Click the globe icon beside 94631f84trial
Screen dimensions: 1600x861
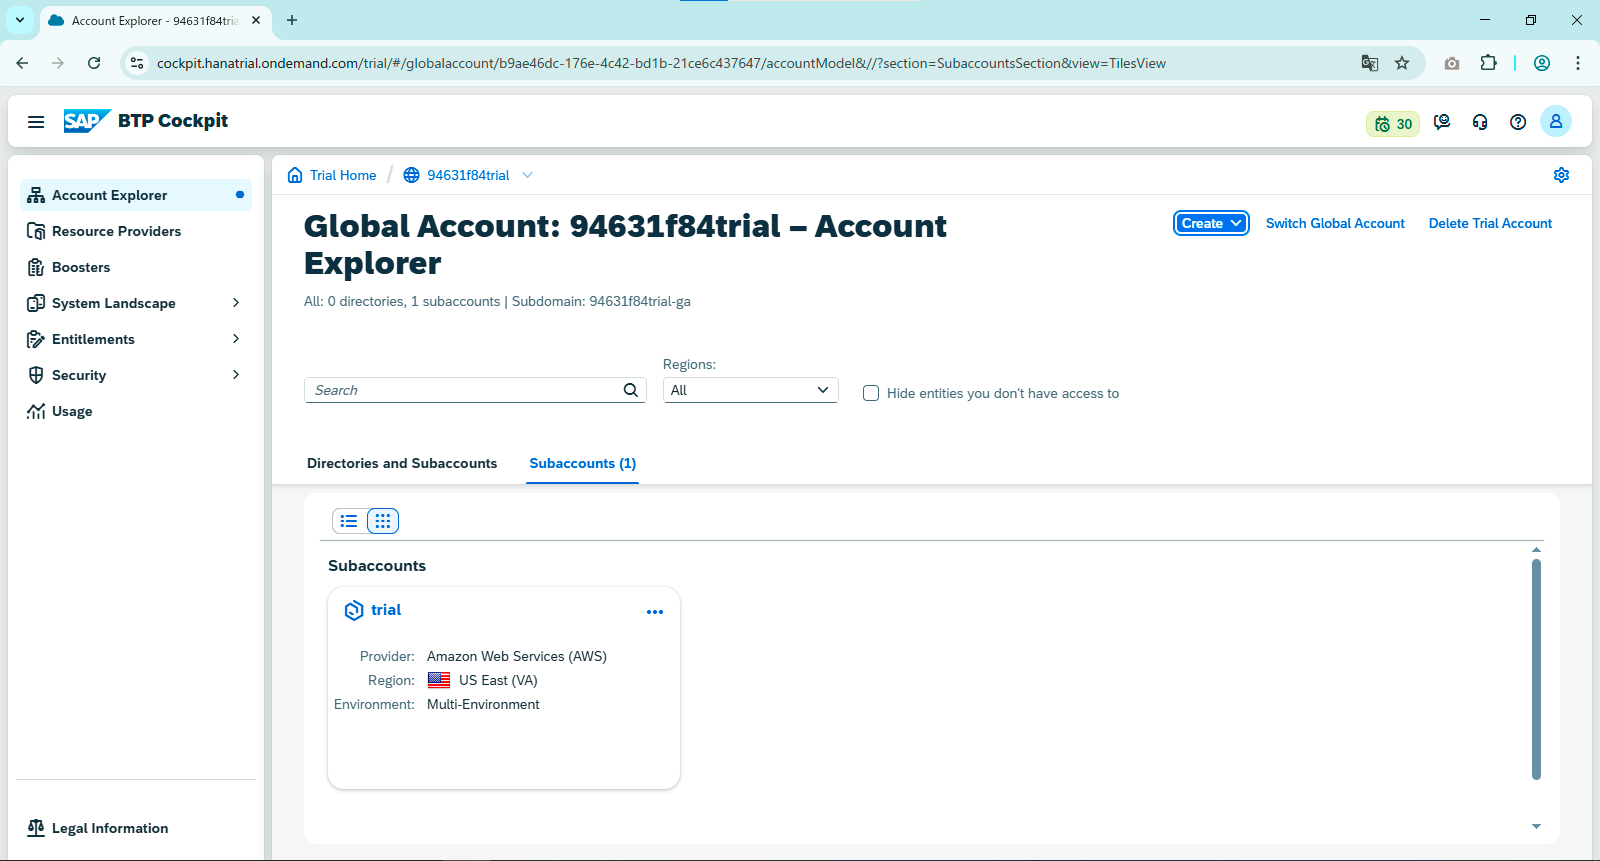(x=411, y=175)
